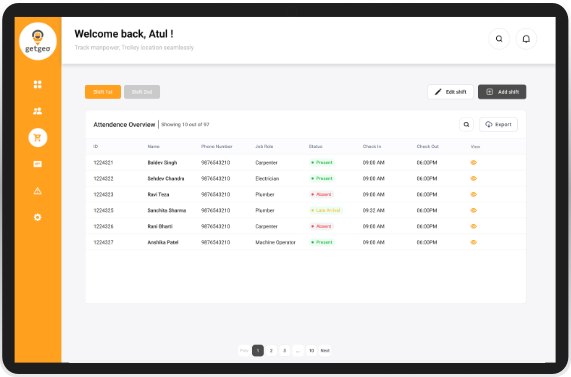571x377 pixels.
Task: Go to page 1 in pagination
Action: [258, 350]
